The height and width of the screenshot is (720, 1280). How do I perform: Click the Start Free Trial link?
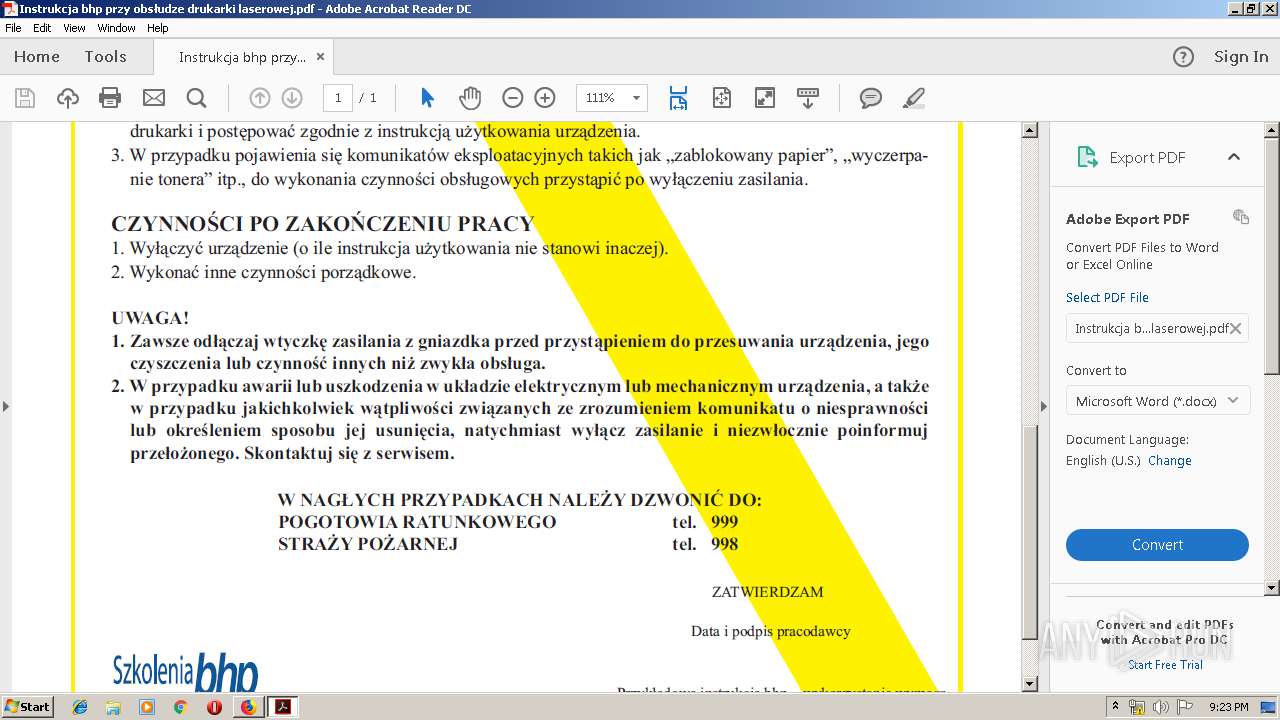1165,665
